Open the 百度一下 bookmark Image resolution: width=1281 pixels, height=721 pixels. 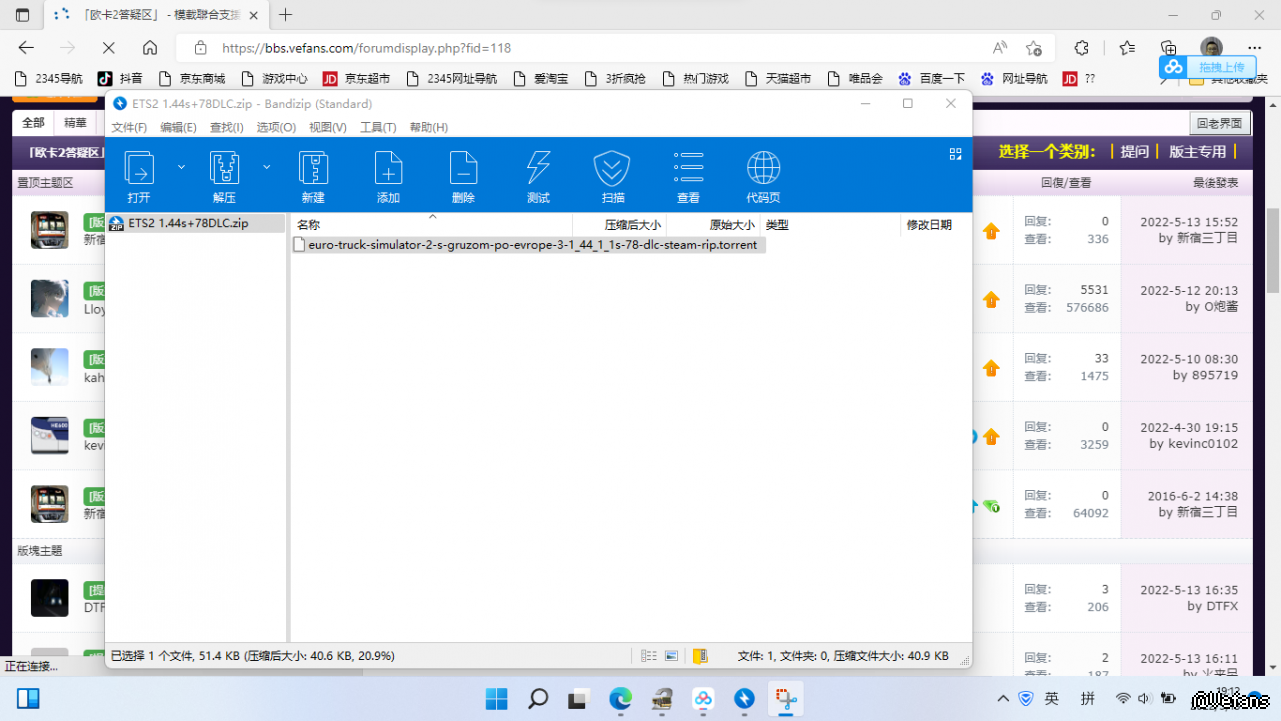pyautogui.click(x=931, y=78)
